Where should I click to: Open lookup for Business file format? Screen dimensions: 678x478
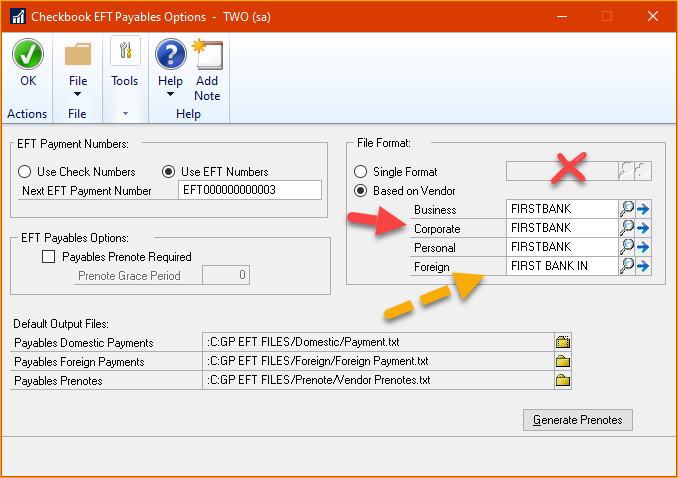(627, 209)
